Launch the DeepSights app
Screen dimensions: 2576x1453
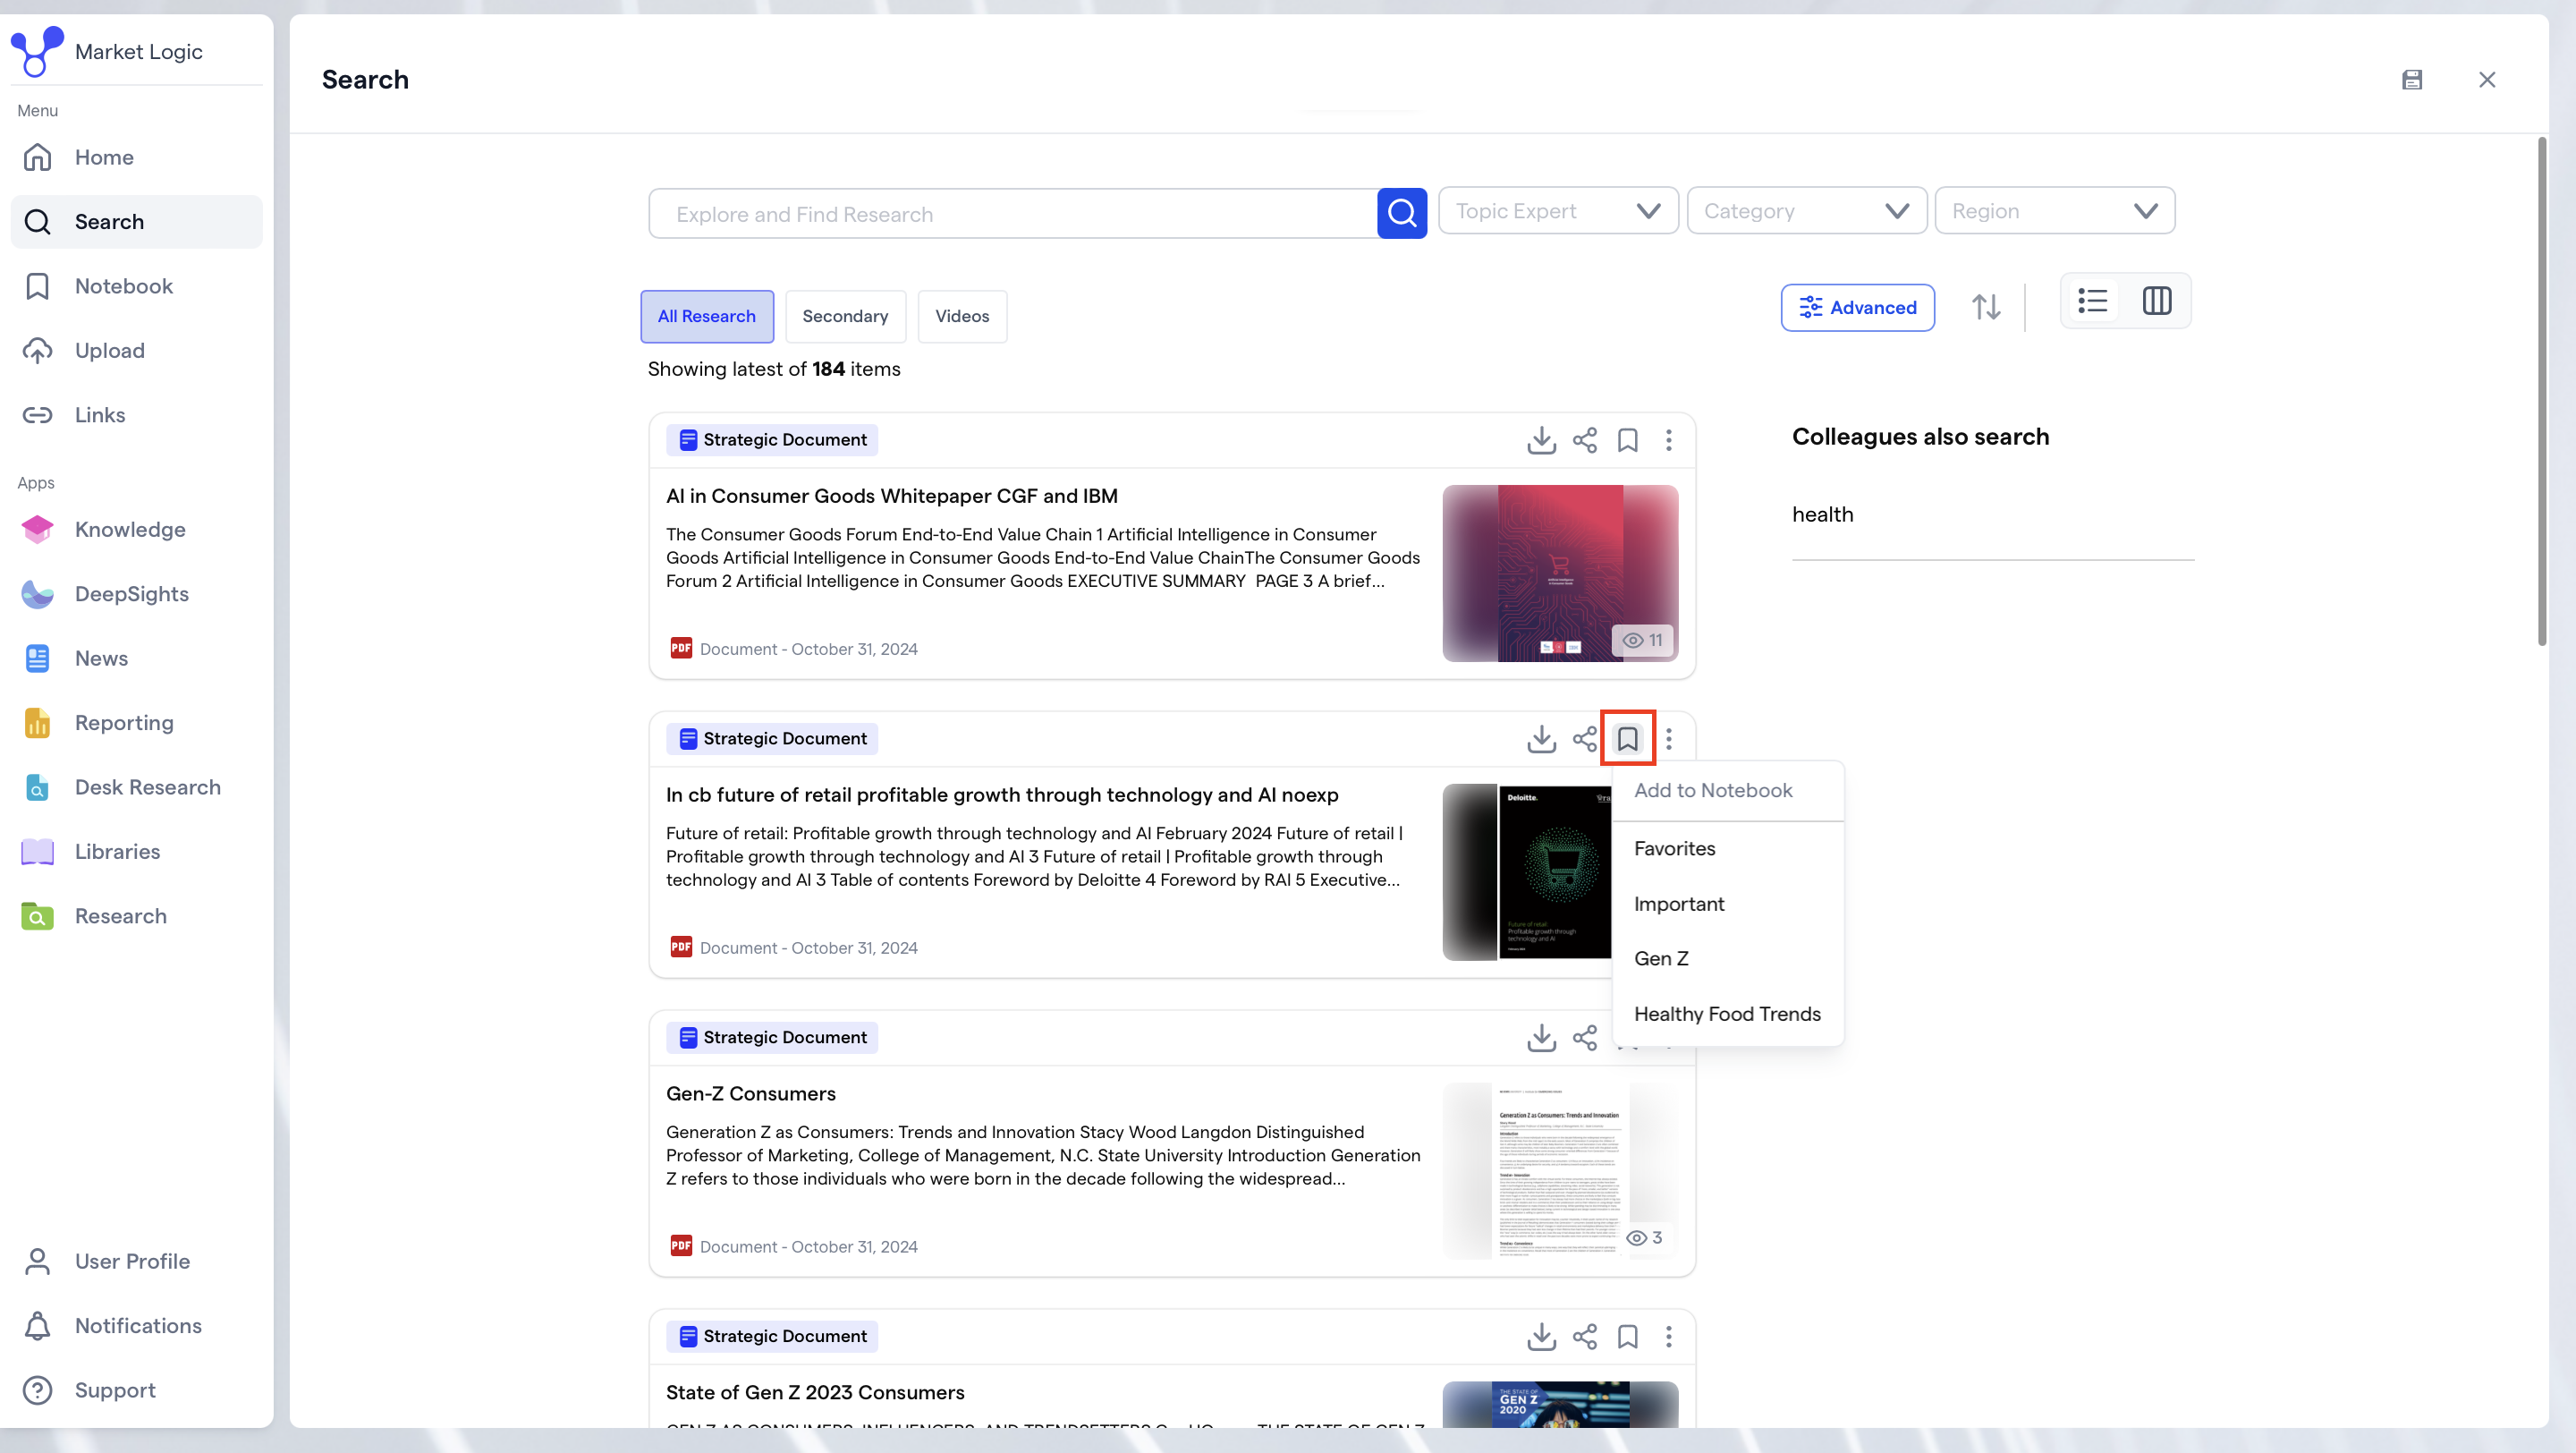click(x=136, y=594)
